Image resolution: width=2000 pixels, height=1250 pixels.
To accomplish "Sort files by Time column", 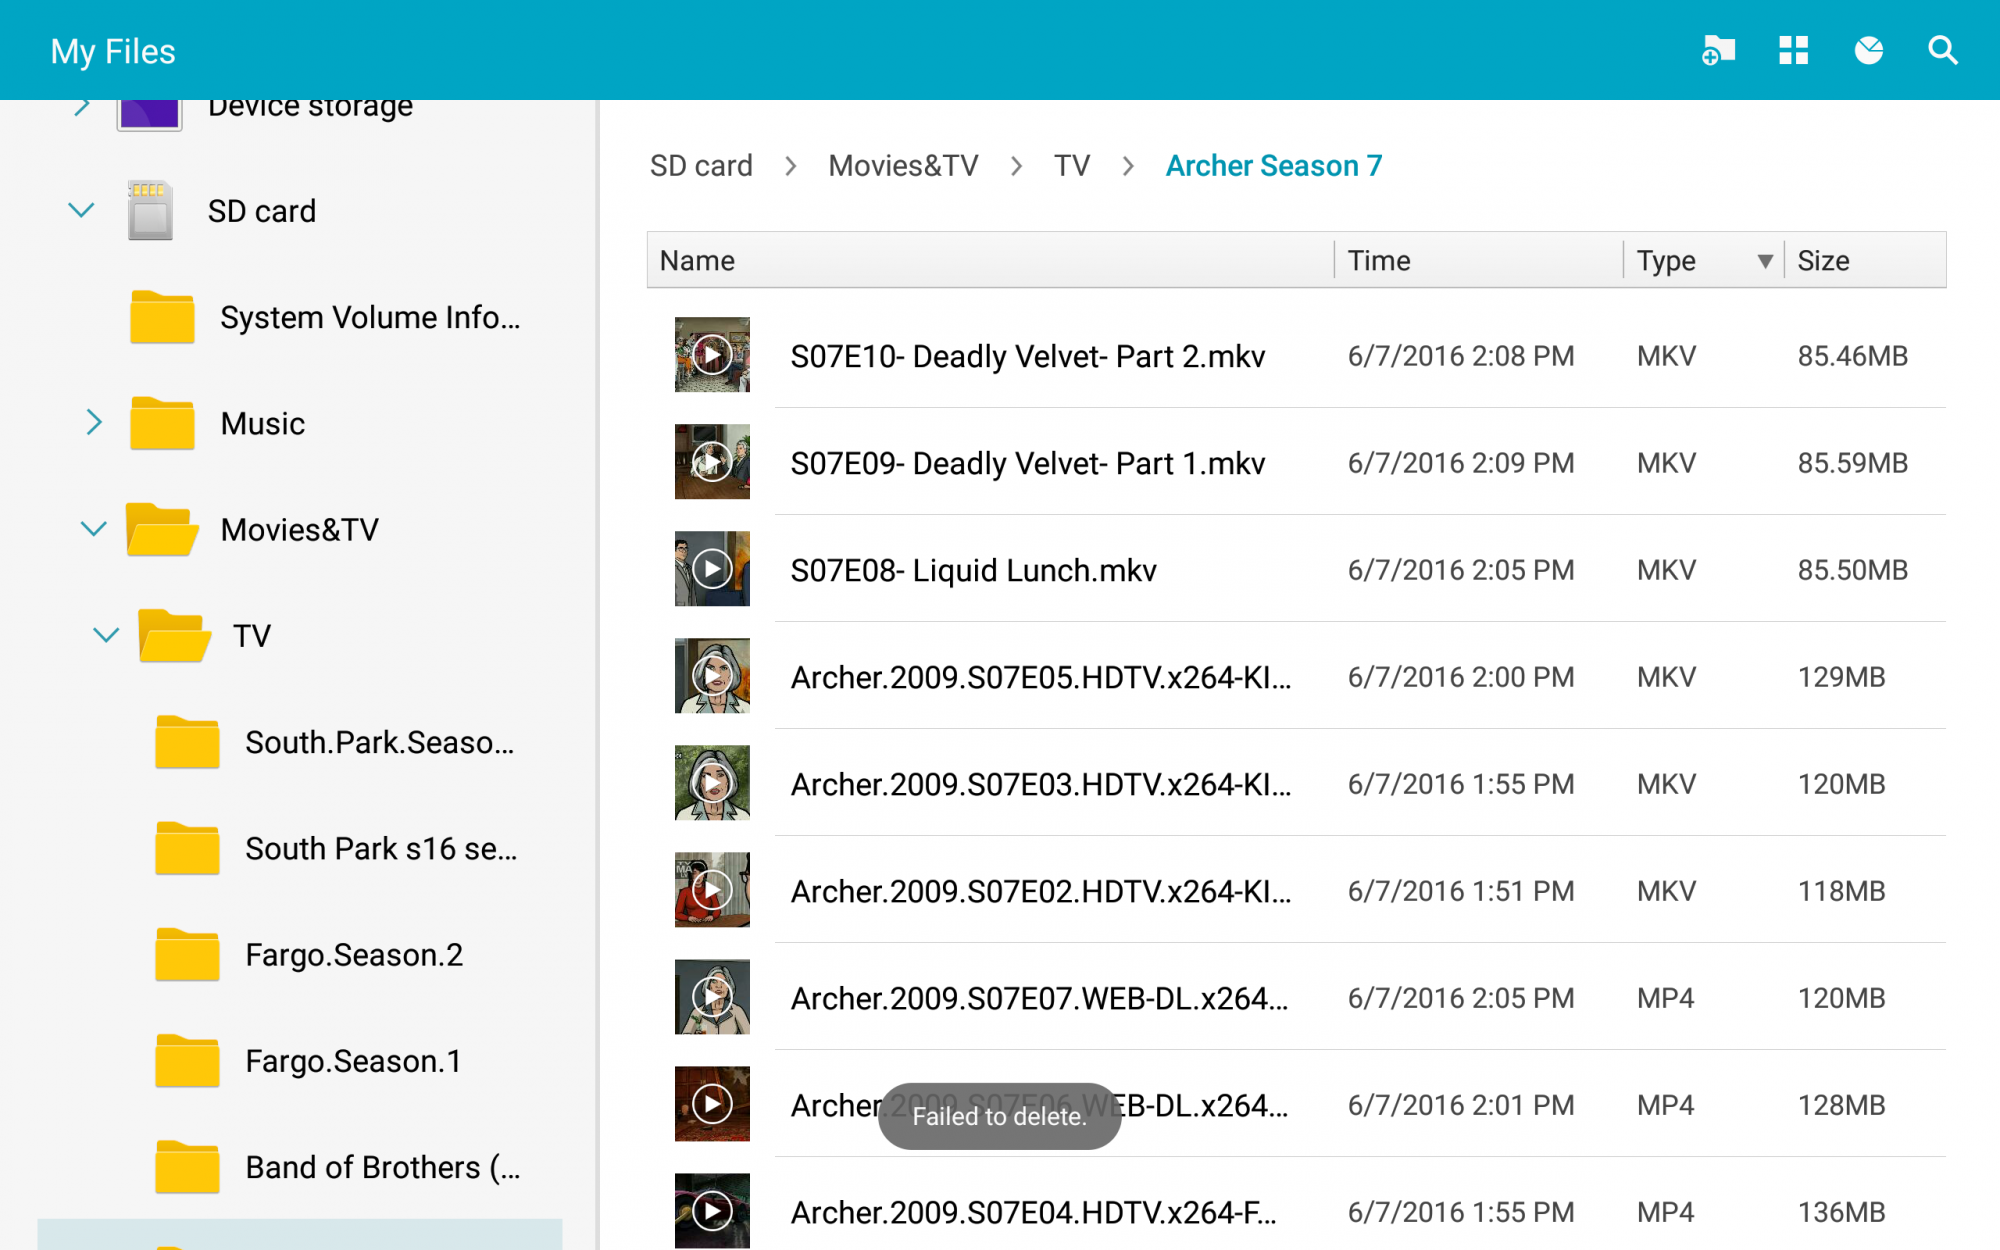I will tap(1379, 260).
